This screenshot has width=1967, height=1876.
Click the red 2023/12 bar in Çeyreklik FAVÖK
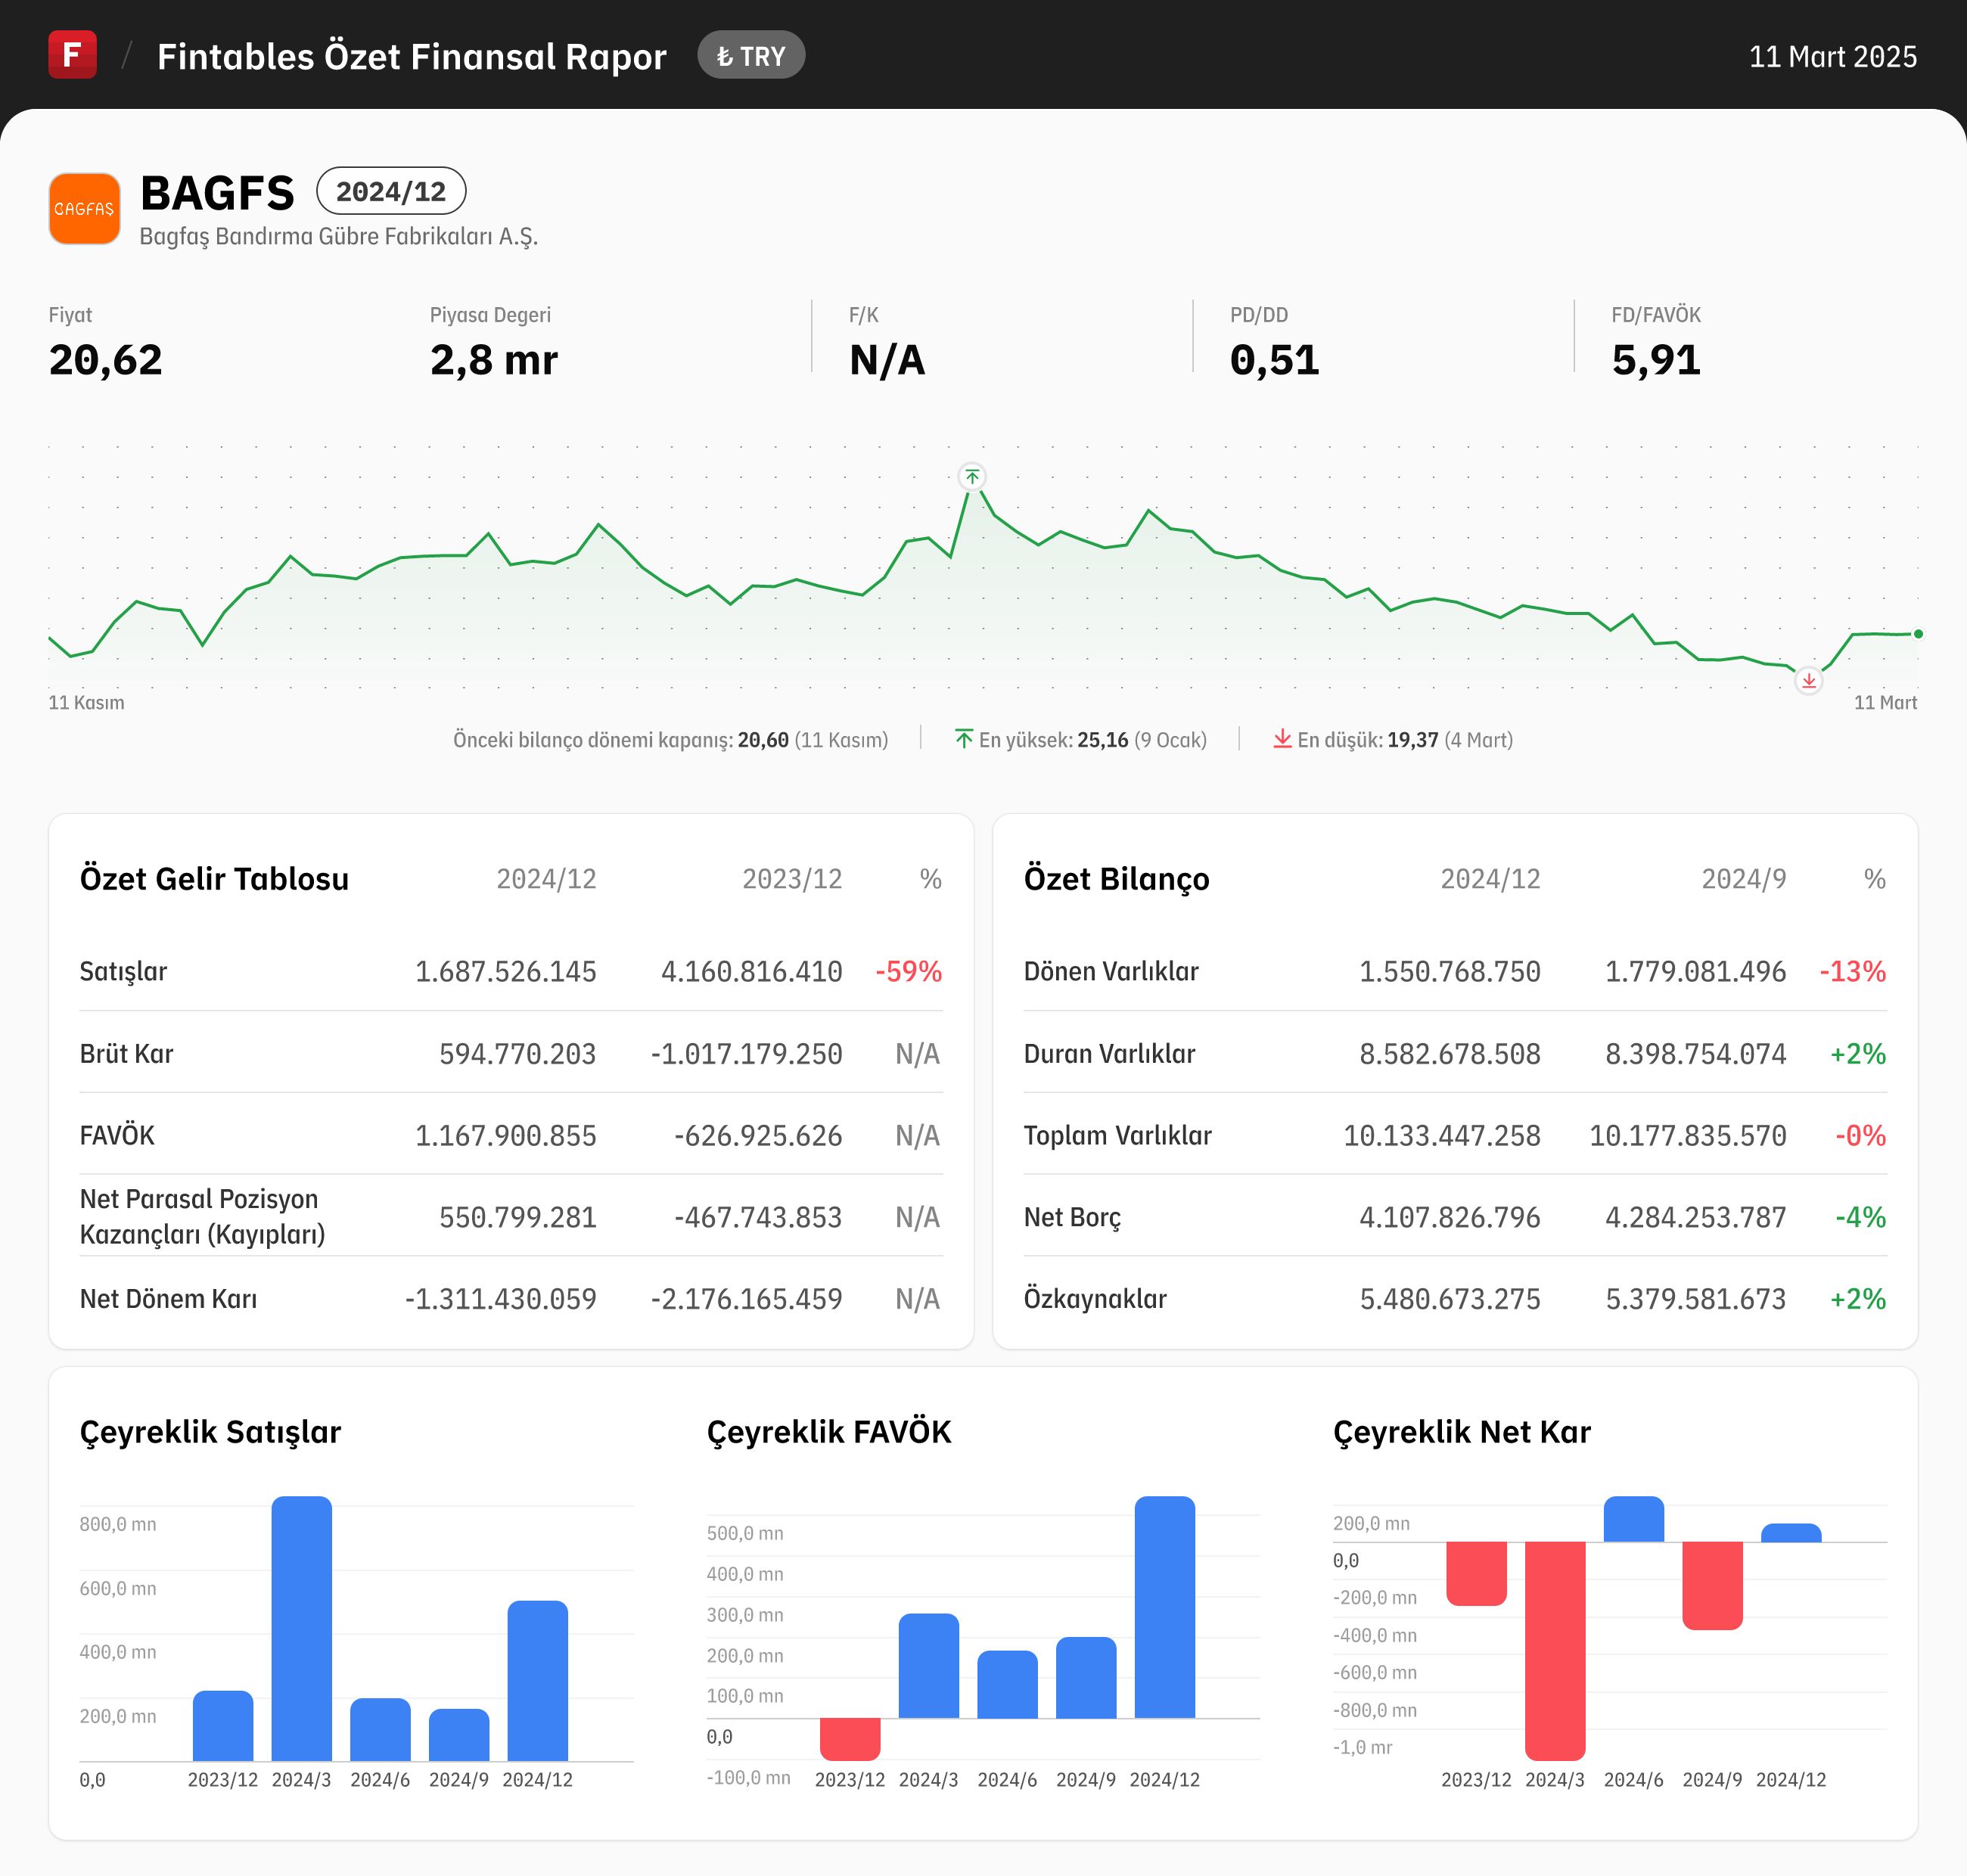click(x=849, y=1739)
